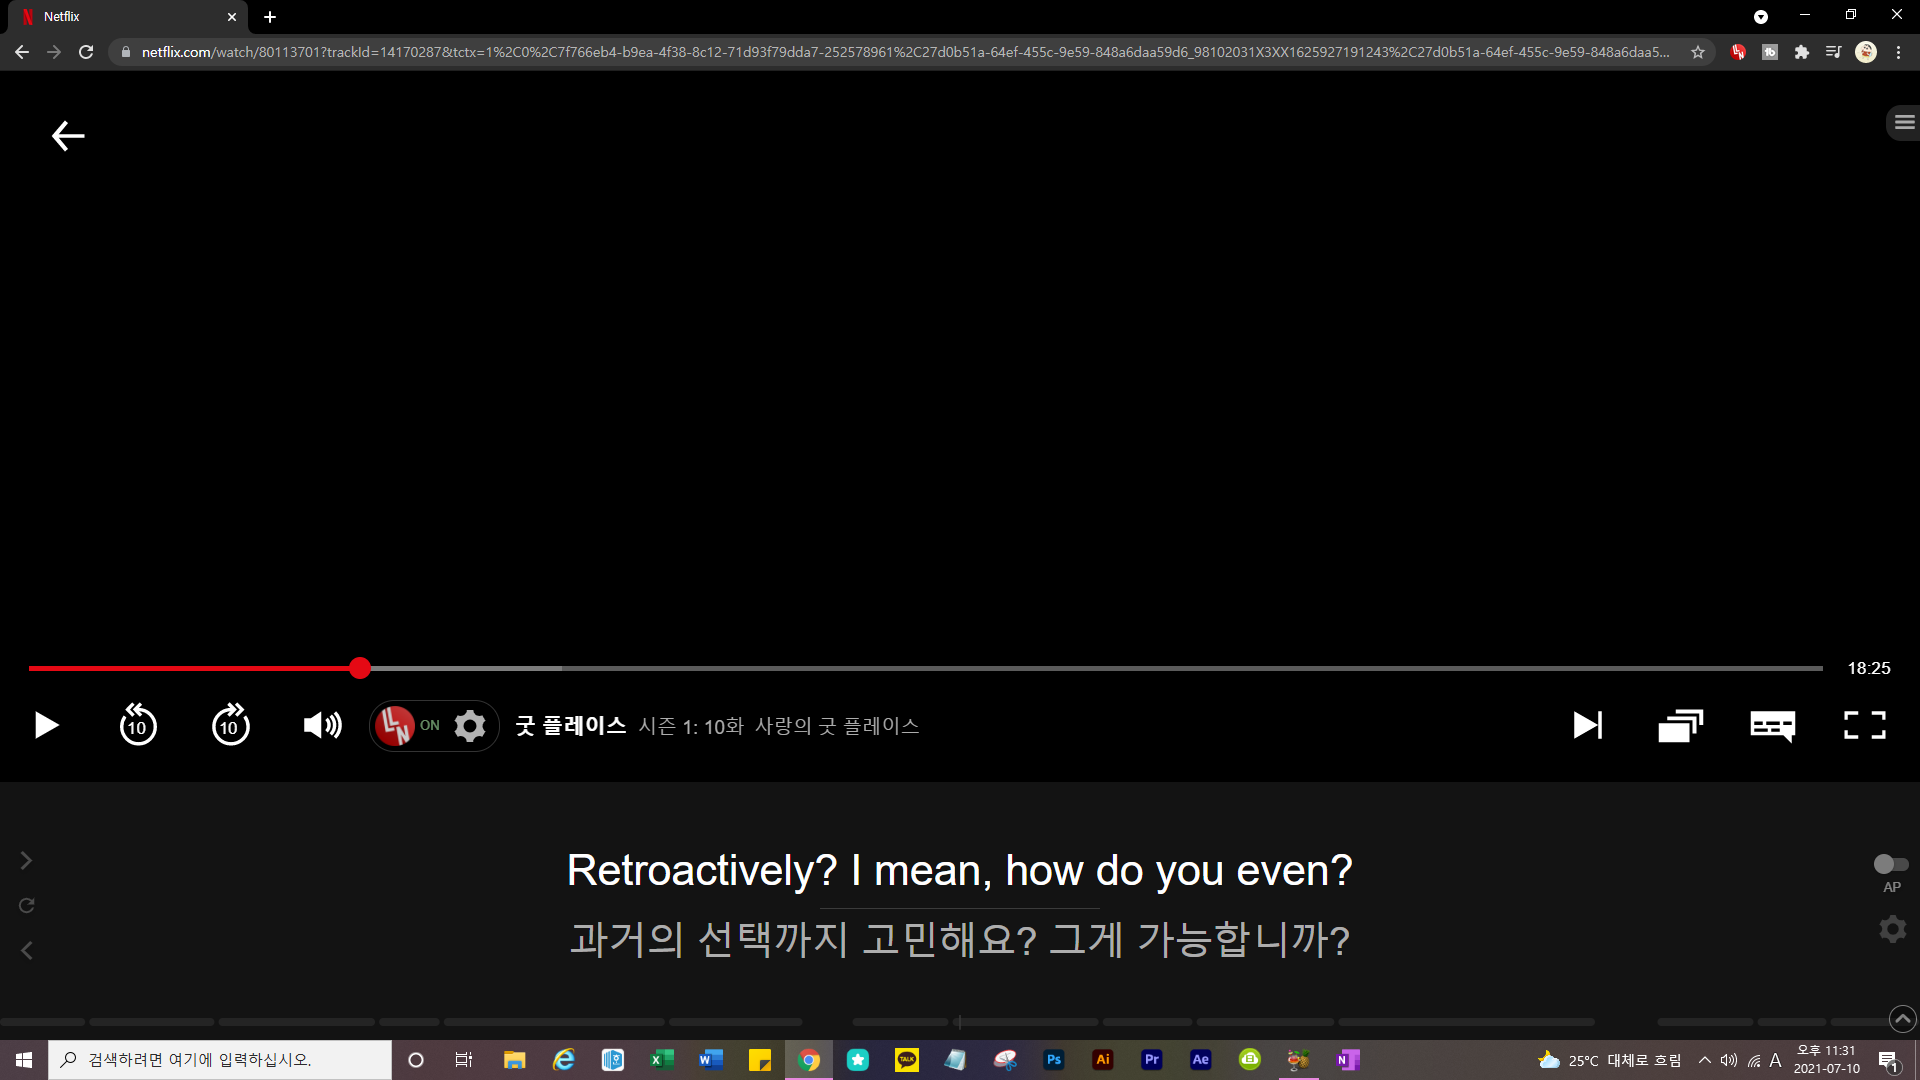The image size is (1920, 1080).
Task: Skip forward 10 seconds
Action: click(230, 725)
